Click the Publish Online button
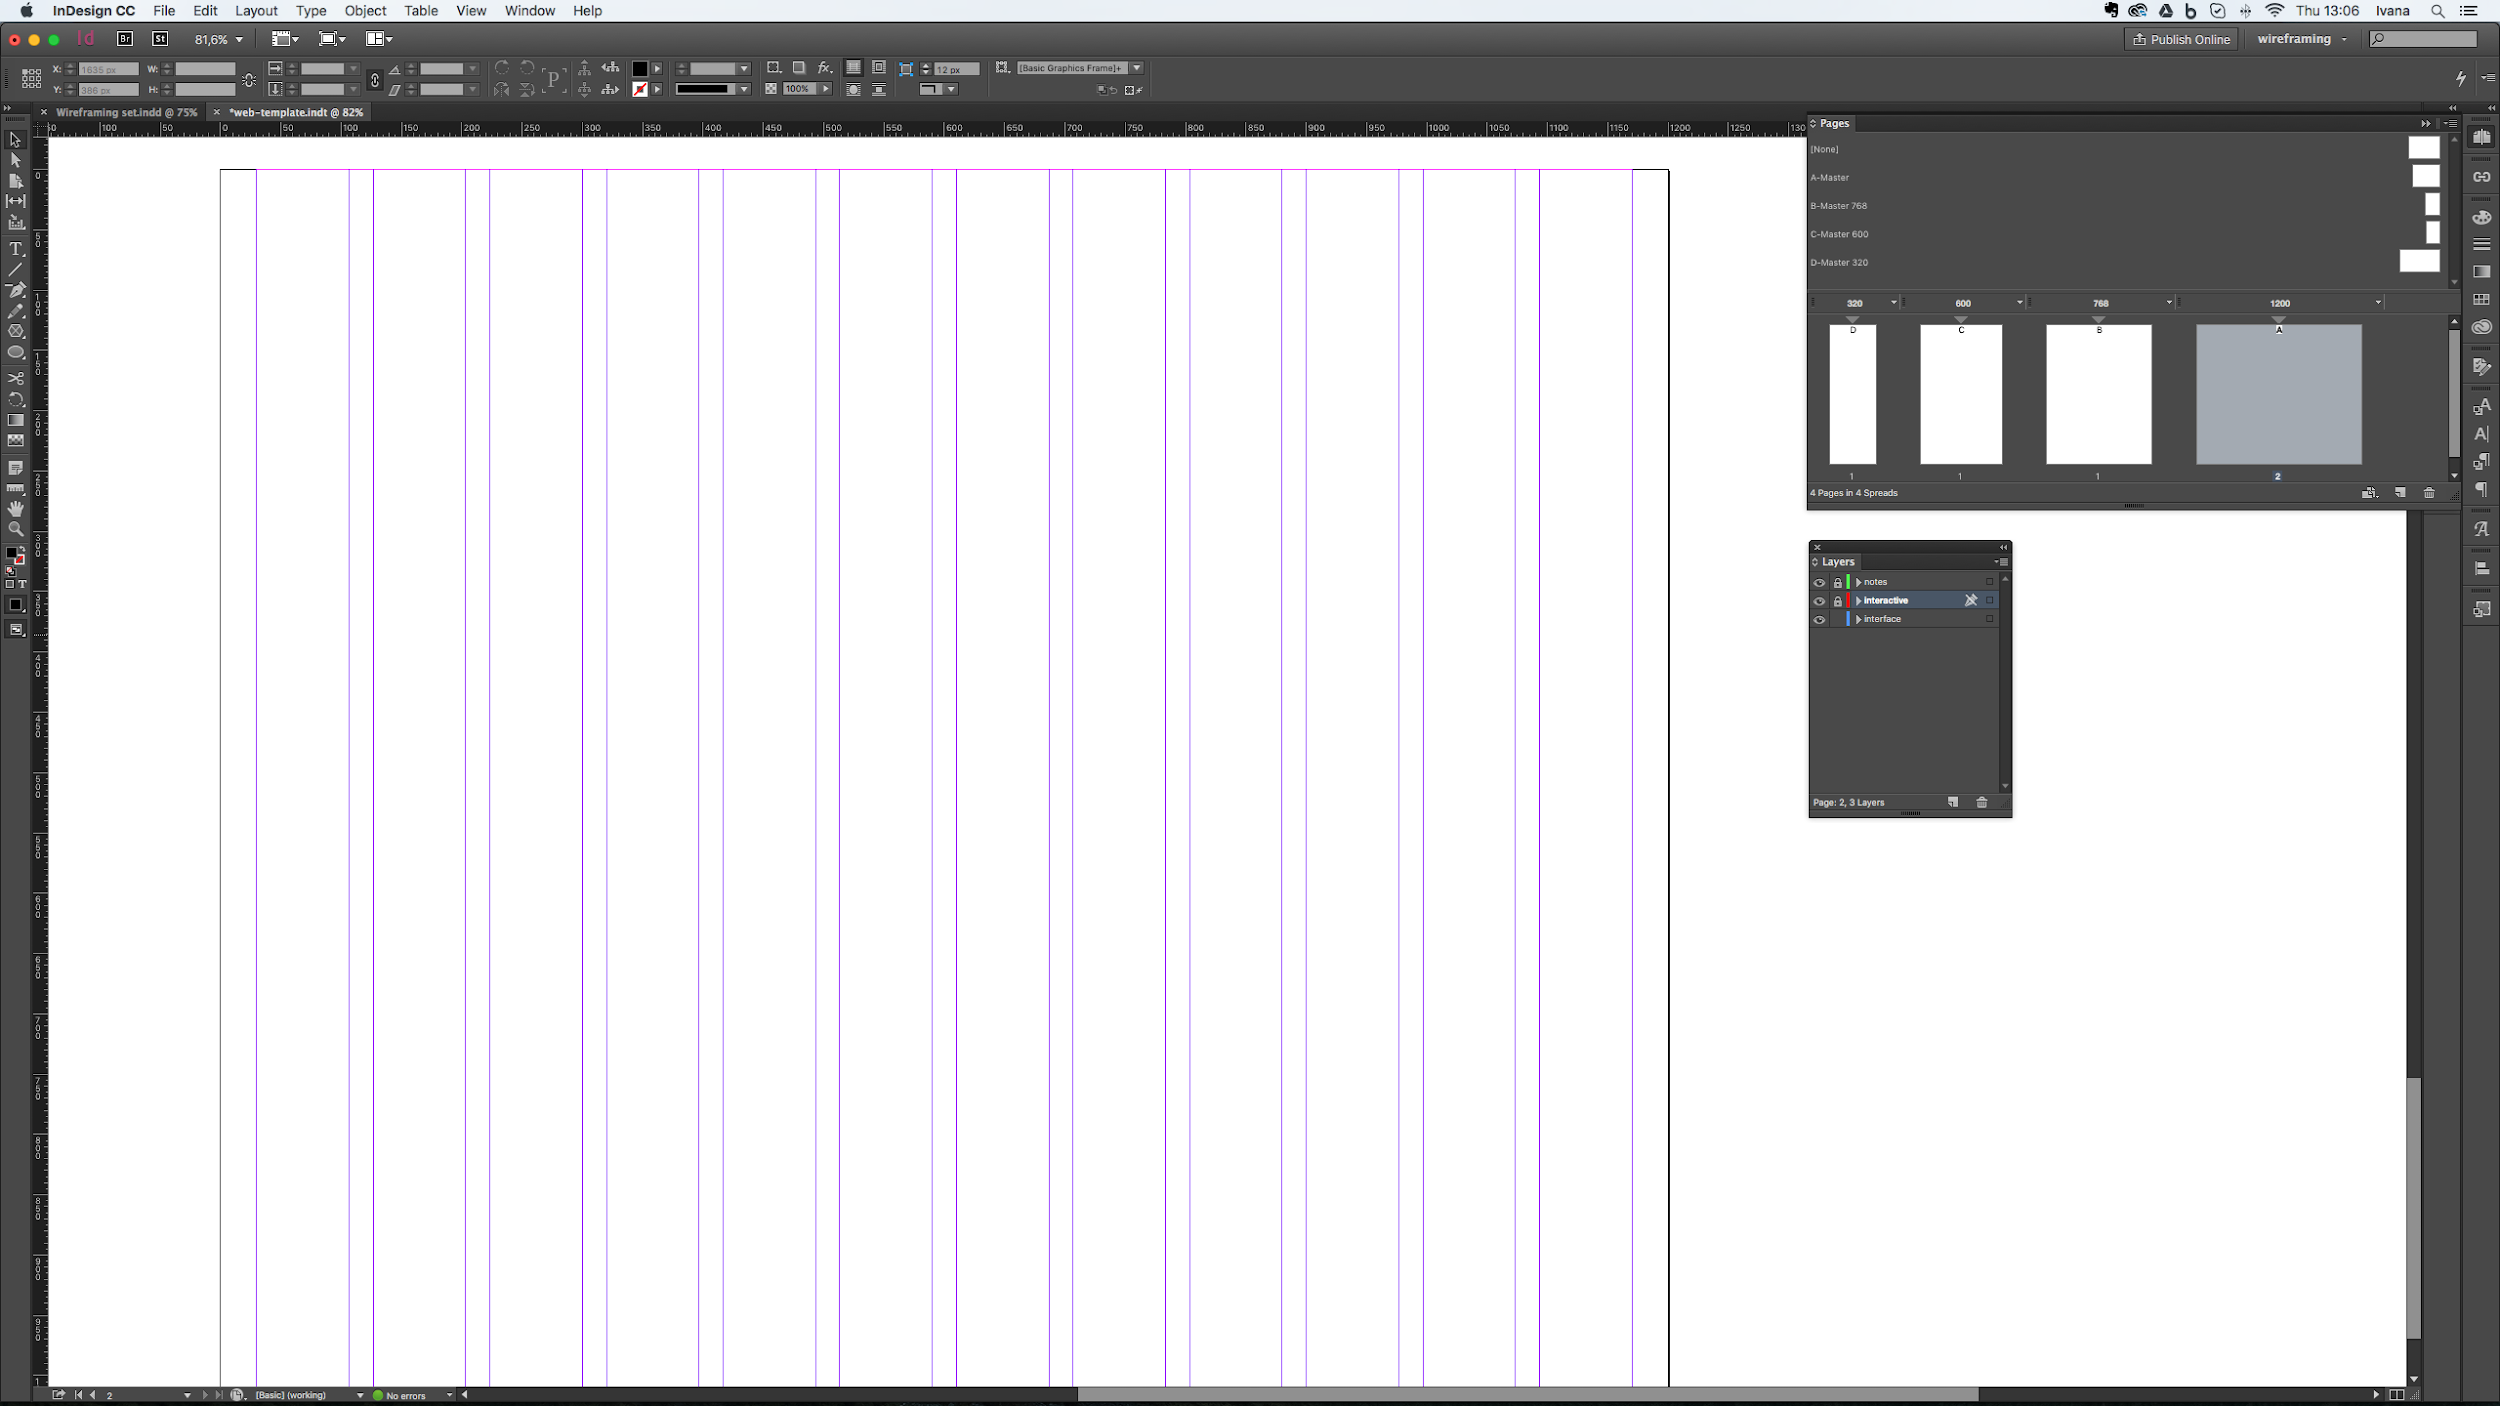Image resolution: width=2500 pixels, height=1406 pixels. pos(2181,39)
